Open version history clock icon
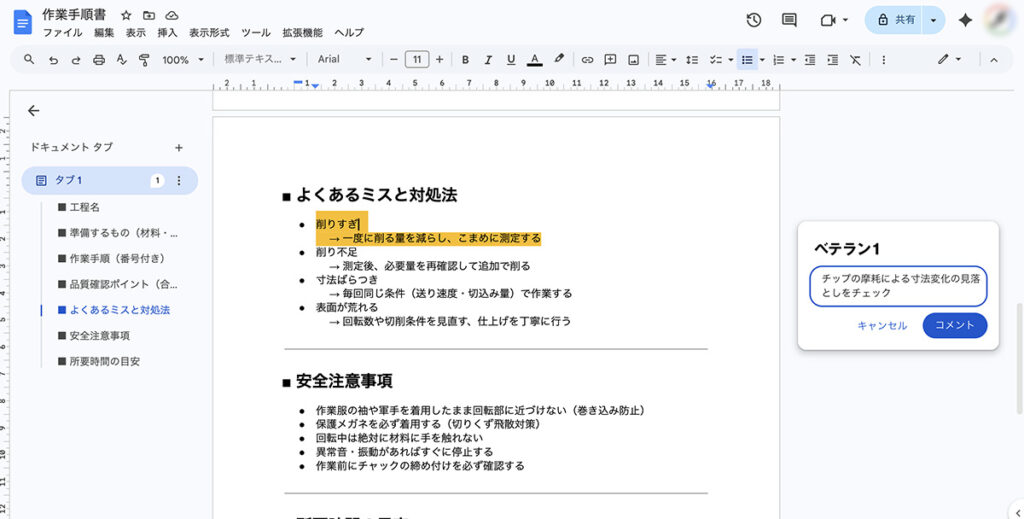 pos(754,20)
